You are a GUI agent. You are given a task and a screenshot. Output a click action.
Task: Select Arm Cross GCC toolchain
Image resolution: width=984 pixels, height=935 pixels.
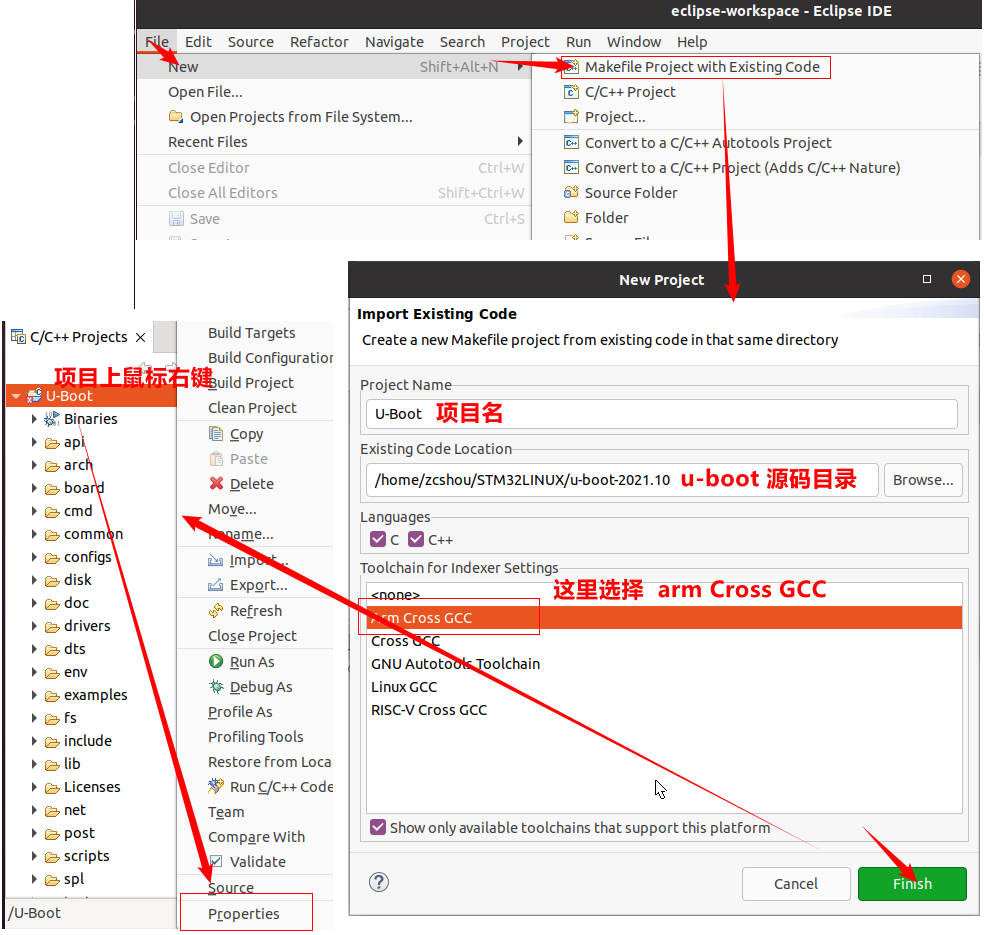pos(664,618)
